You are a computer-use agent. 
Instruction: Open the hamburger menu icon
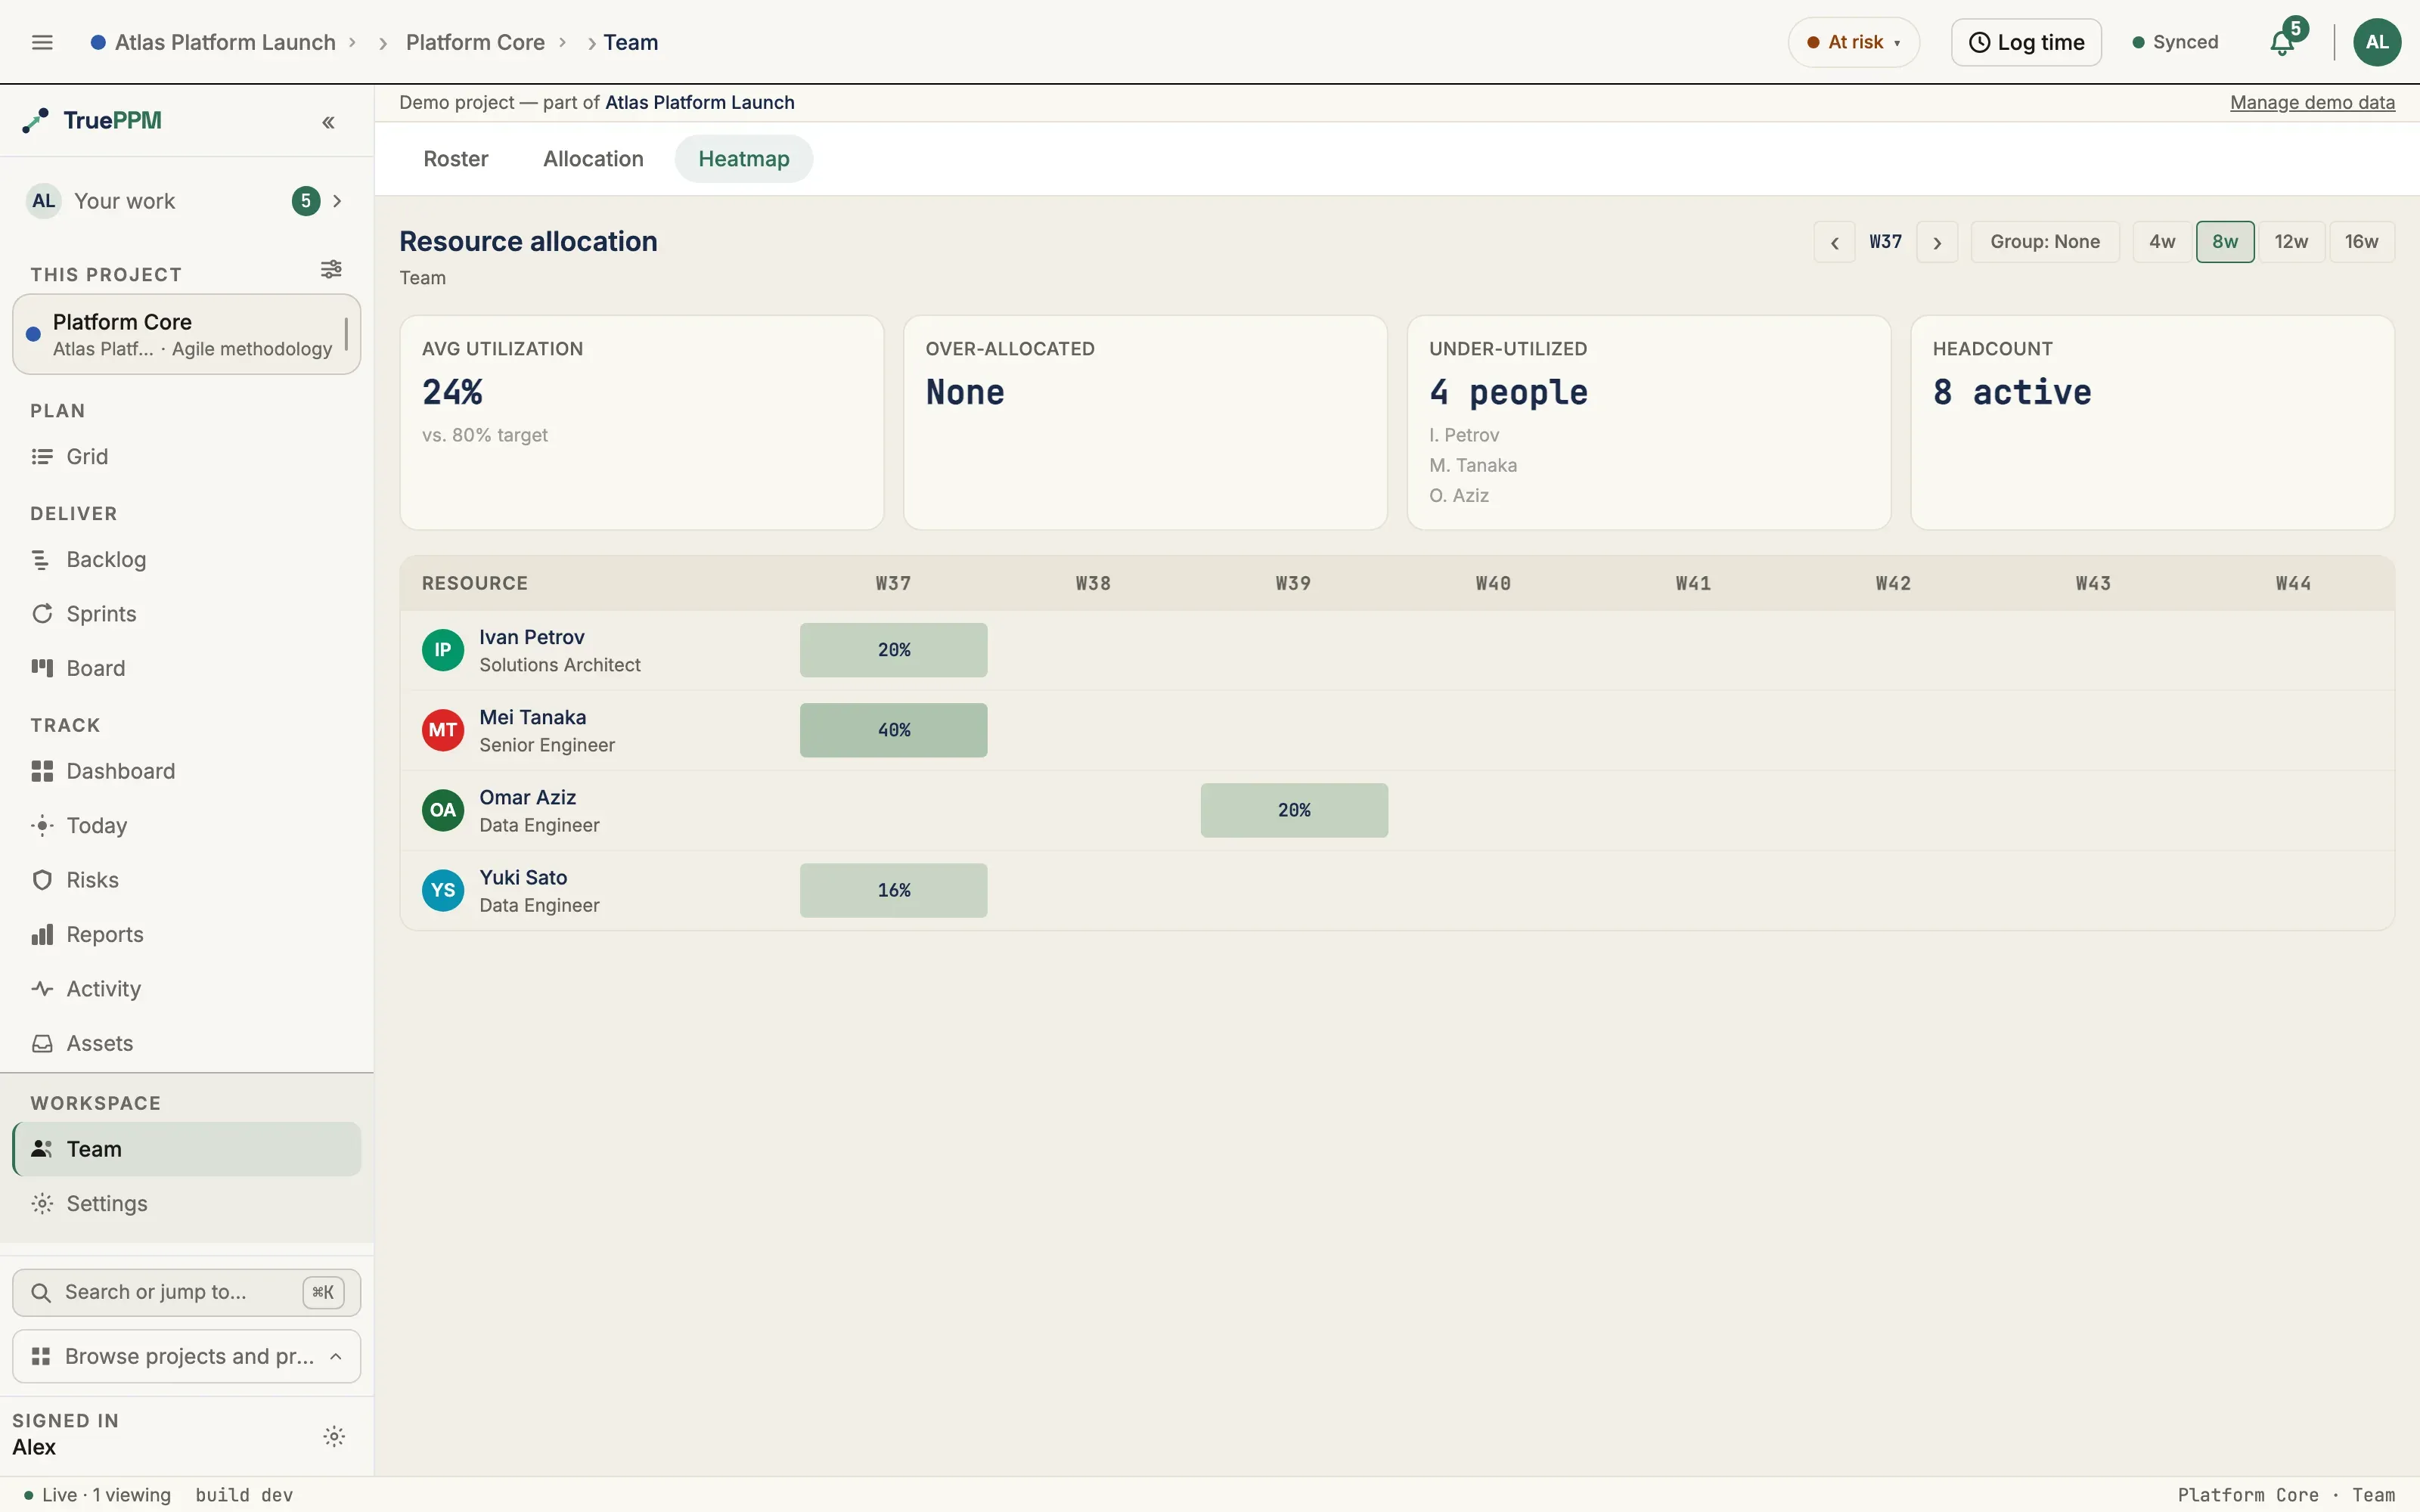(x=42, y=42)
